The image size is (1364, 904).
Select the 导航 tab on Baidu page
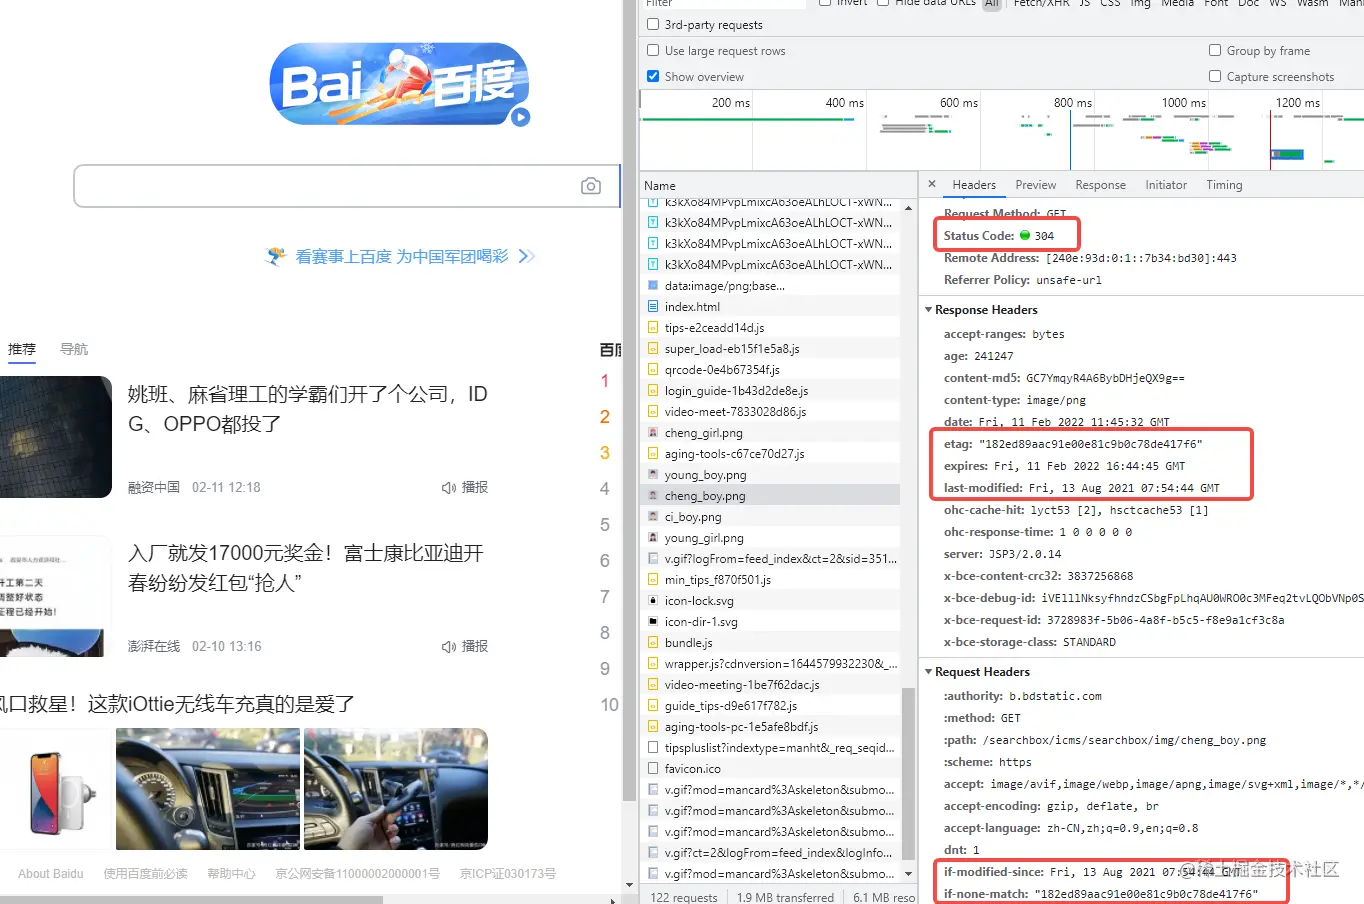pyautogui.click(x=74, y=349)
